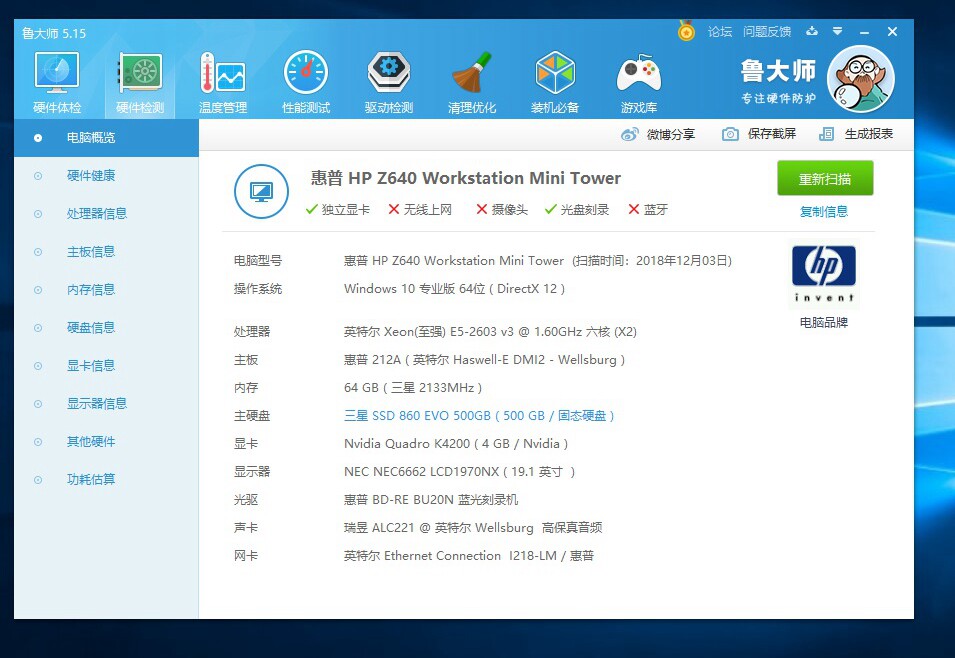955x658 pixels.
Task: Select 硬盘信息 in the sidebar
Action: [107, 327]
